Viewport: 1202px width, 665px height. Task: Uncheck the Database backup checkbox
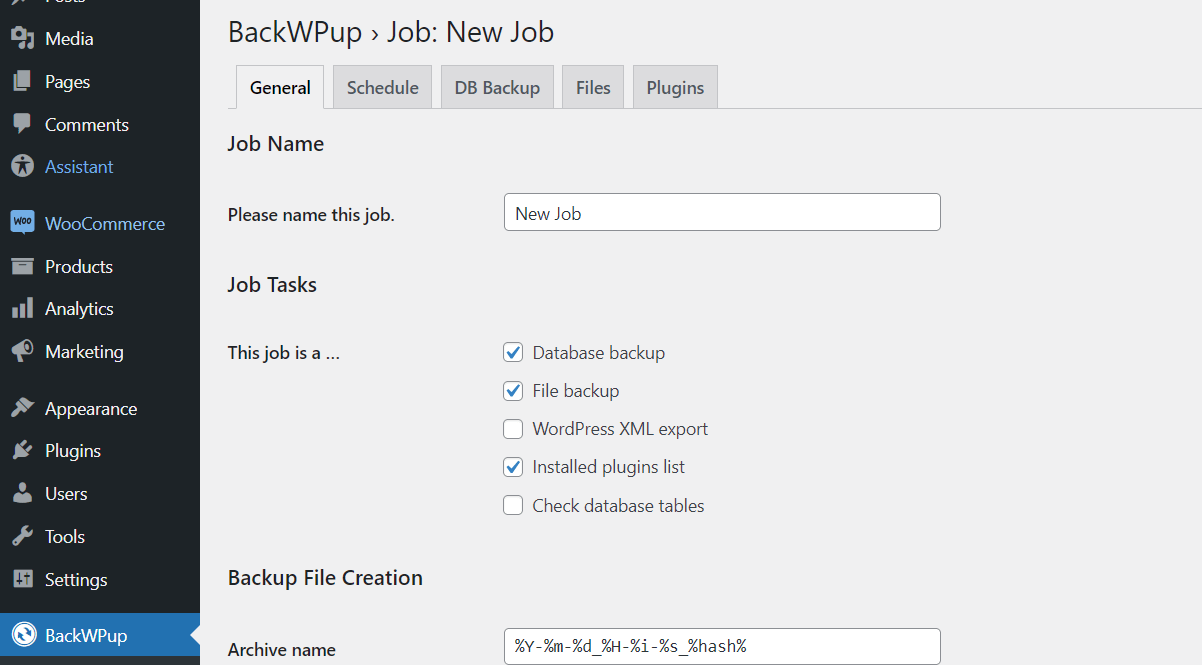[513, 352]
